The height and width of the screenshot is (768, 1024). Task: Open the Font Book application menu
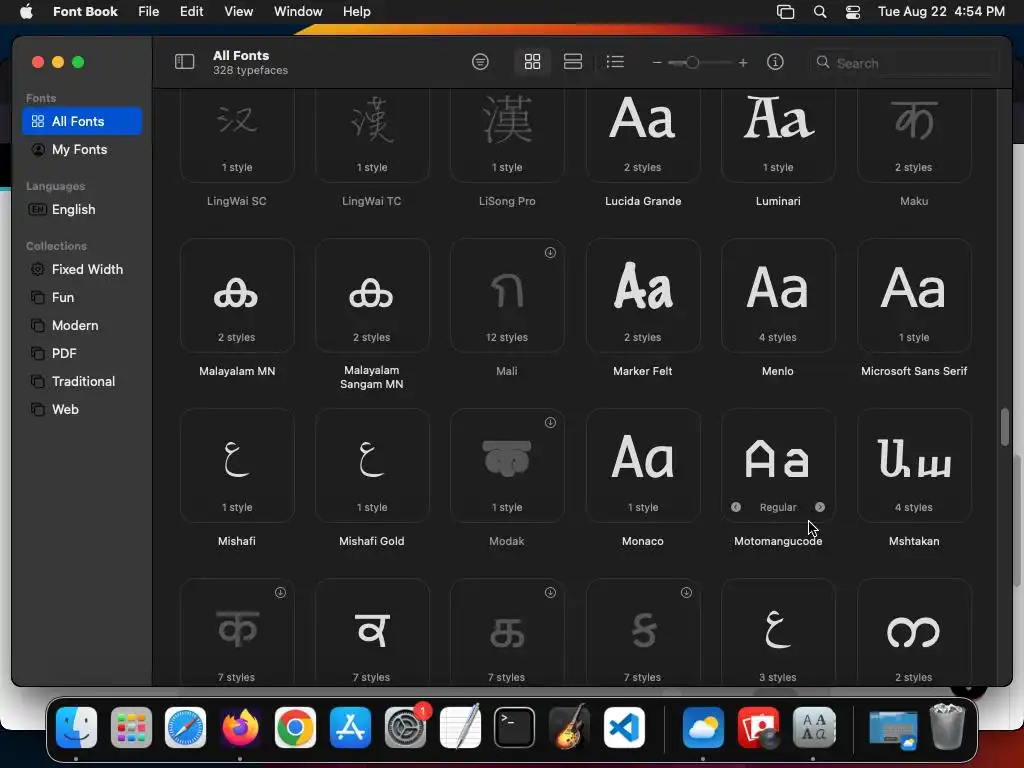(x=85, y=12)
